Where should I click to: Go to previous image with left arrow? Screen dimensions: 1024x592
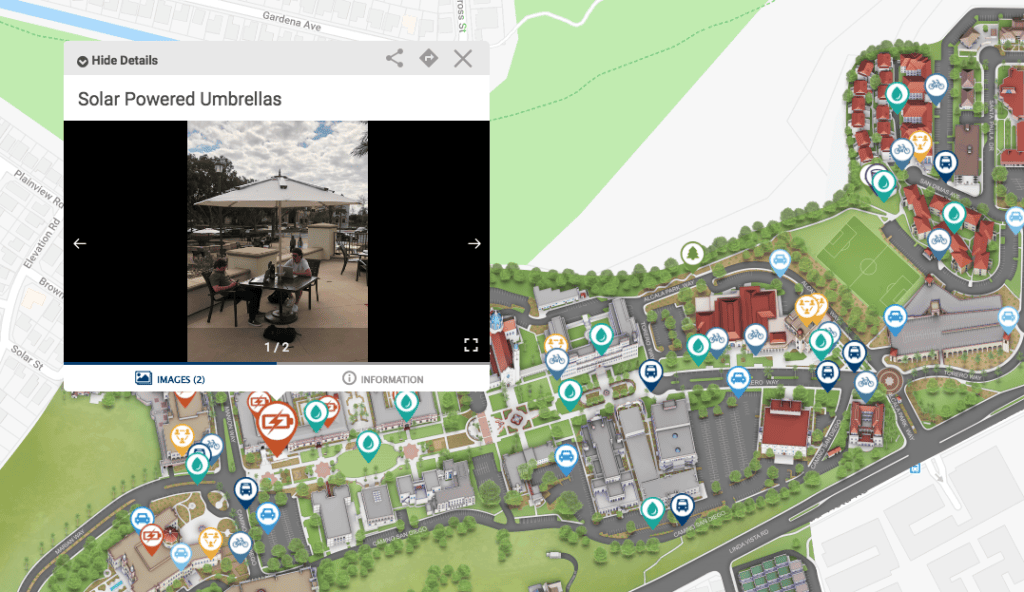(x=80, y=243)
